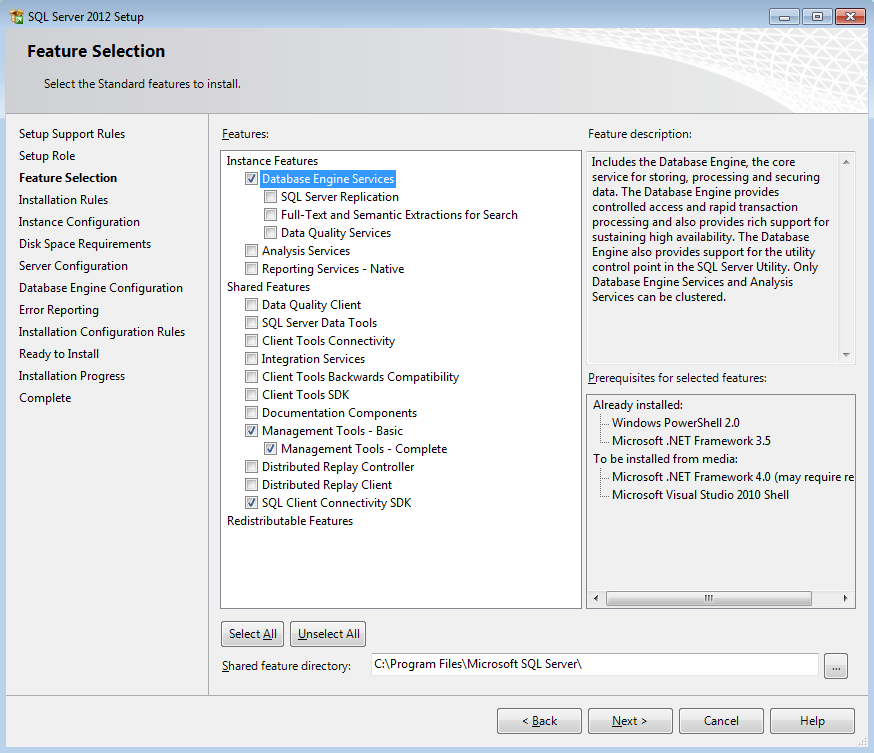Click the prerequisites horizontal scrollbar thumb
874x753 pixels.
(x=708, y=598)
